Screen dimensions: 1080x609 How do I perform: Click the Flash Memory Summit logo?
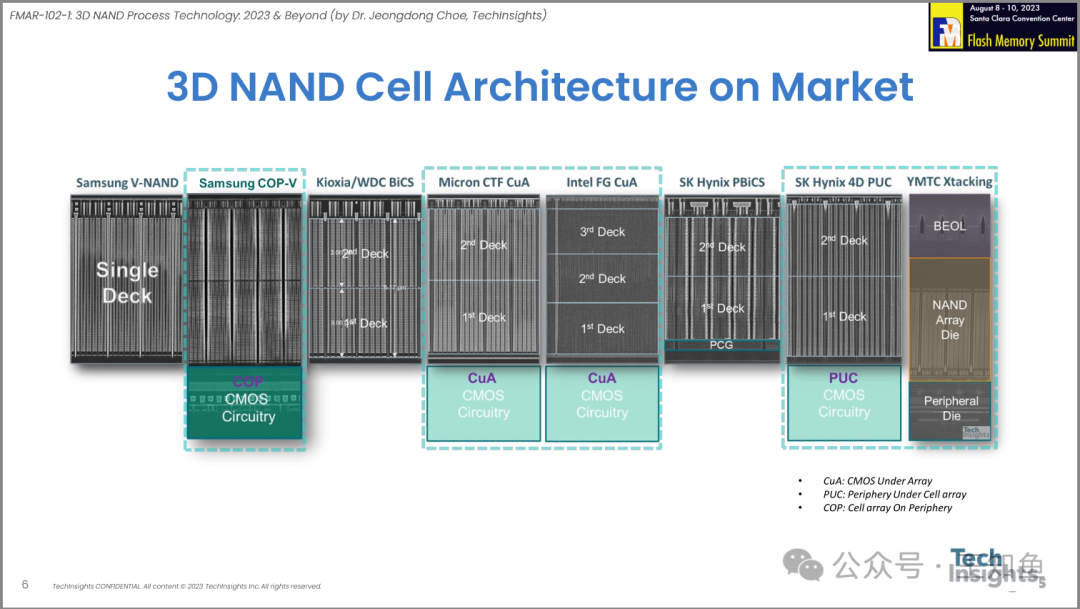[1002, 27]
